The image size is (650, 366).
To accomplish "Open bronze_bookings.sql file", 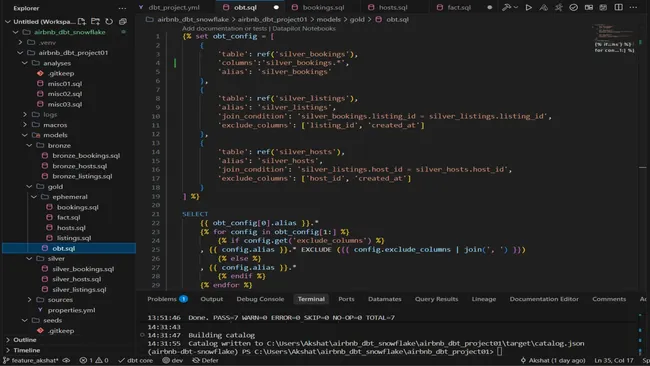I will [86, 156].
